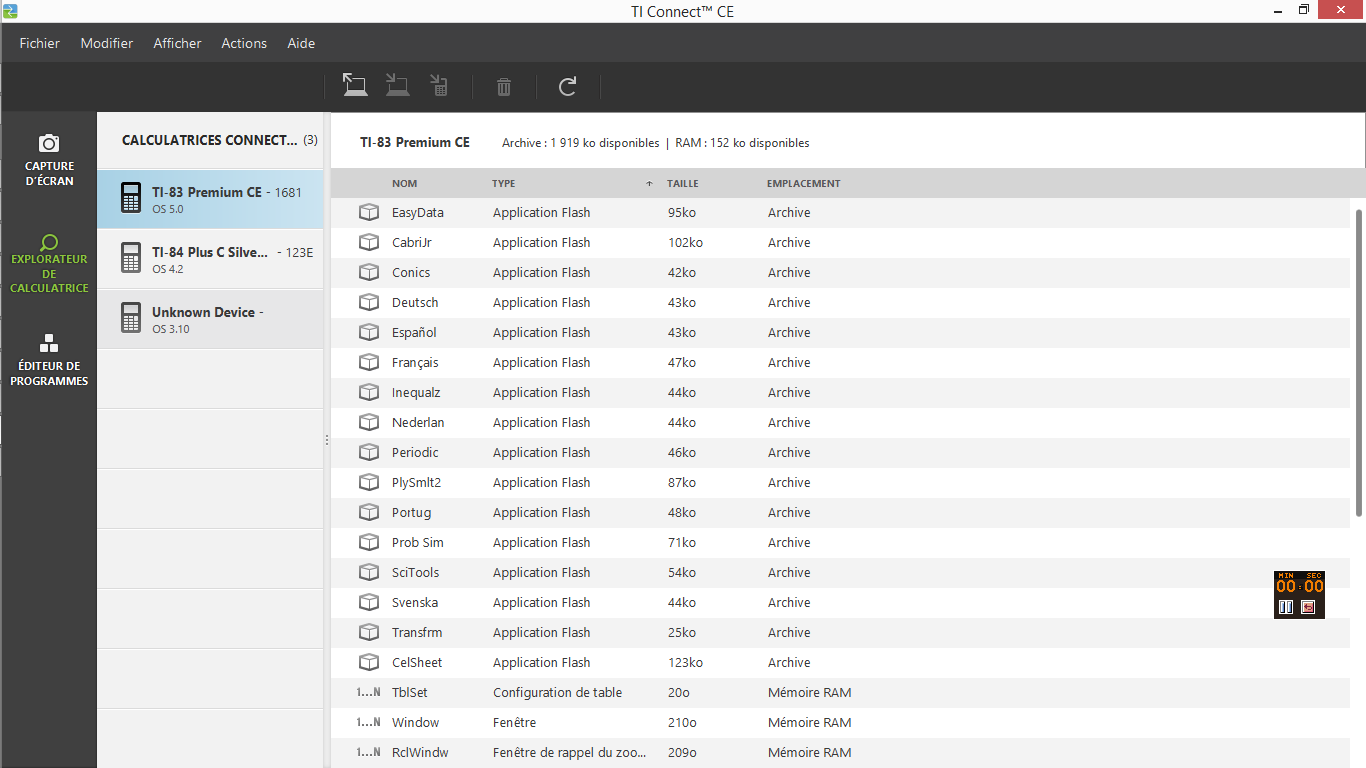Select the Portug row name

tap(412, 512)
